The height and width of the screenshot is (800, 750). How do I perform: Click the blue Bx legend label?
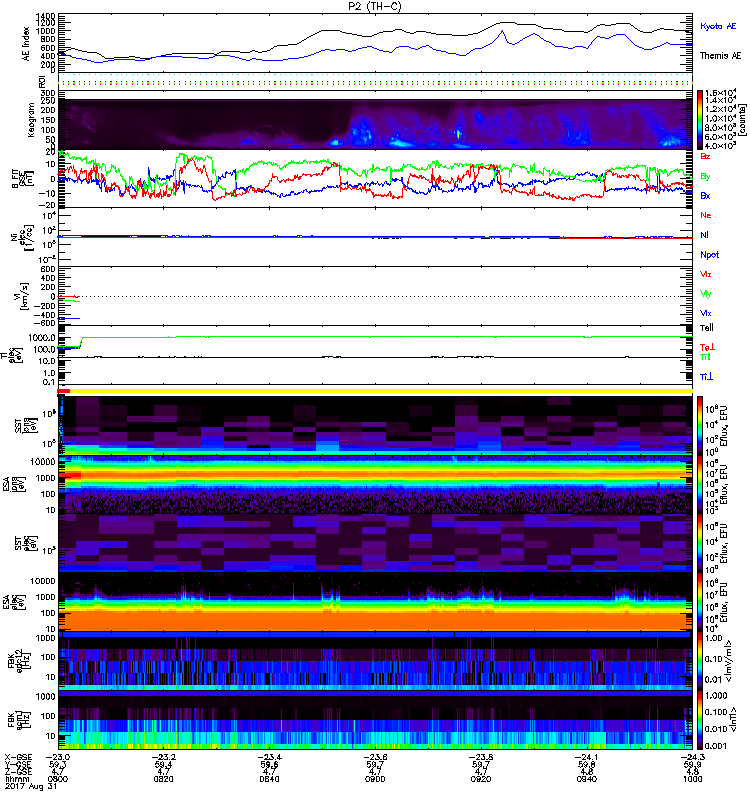point(705,195)
